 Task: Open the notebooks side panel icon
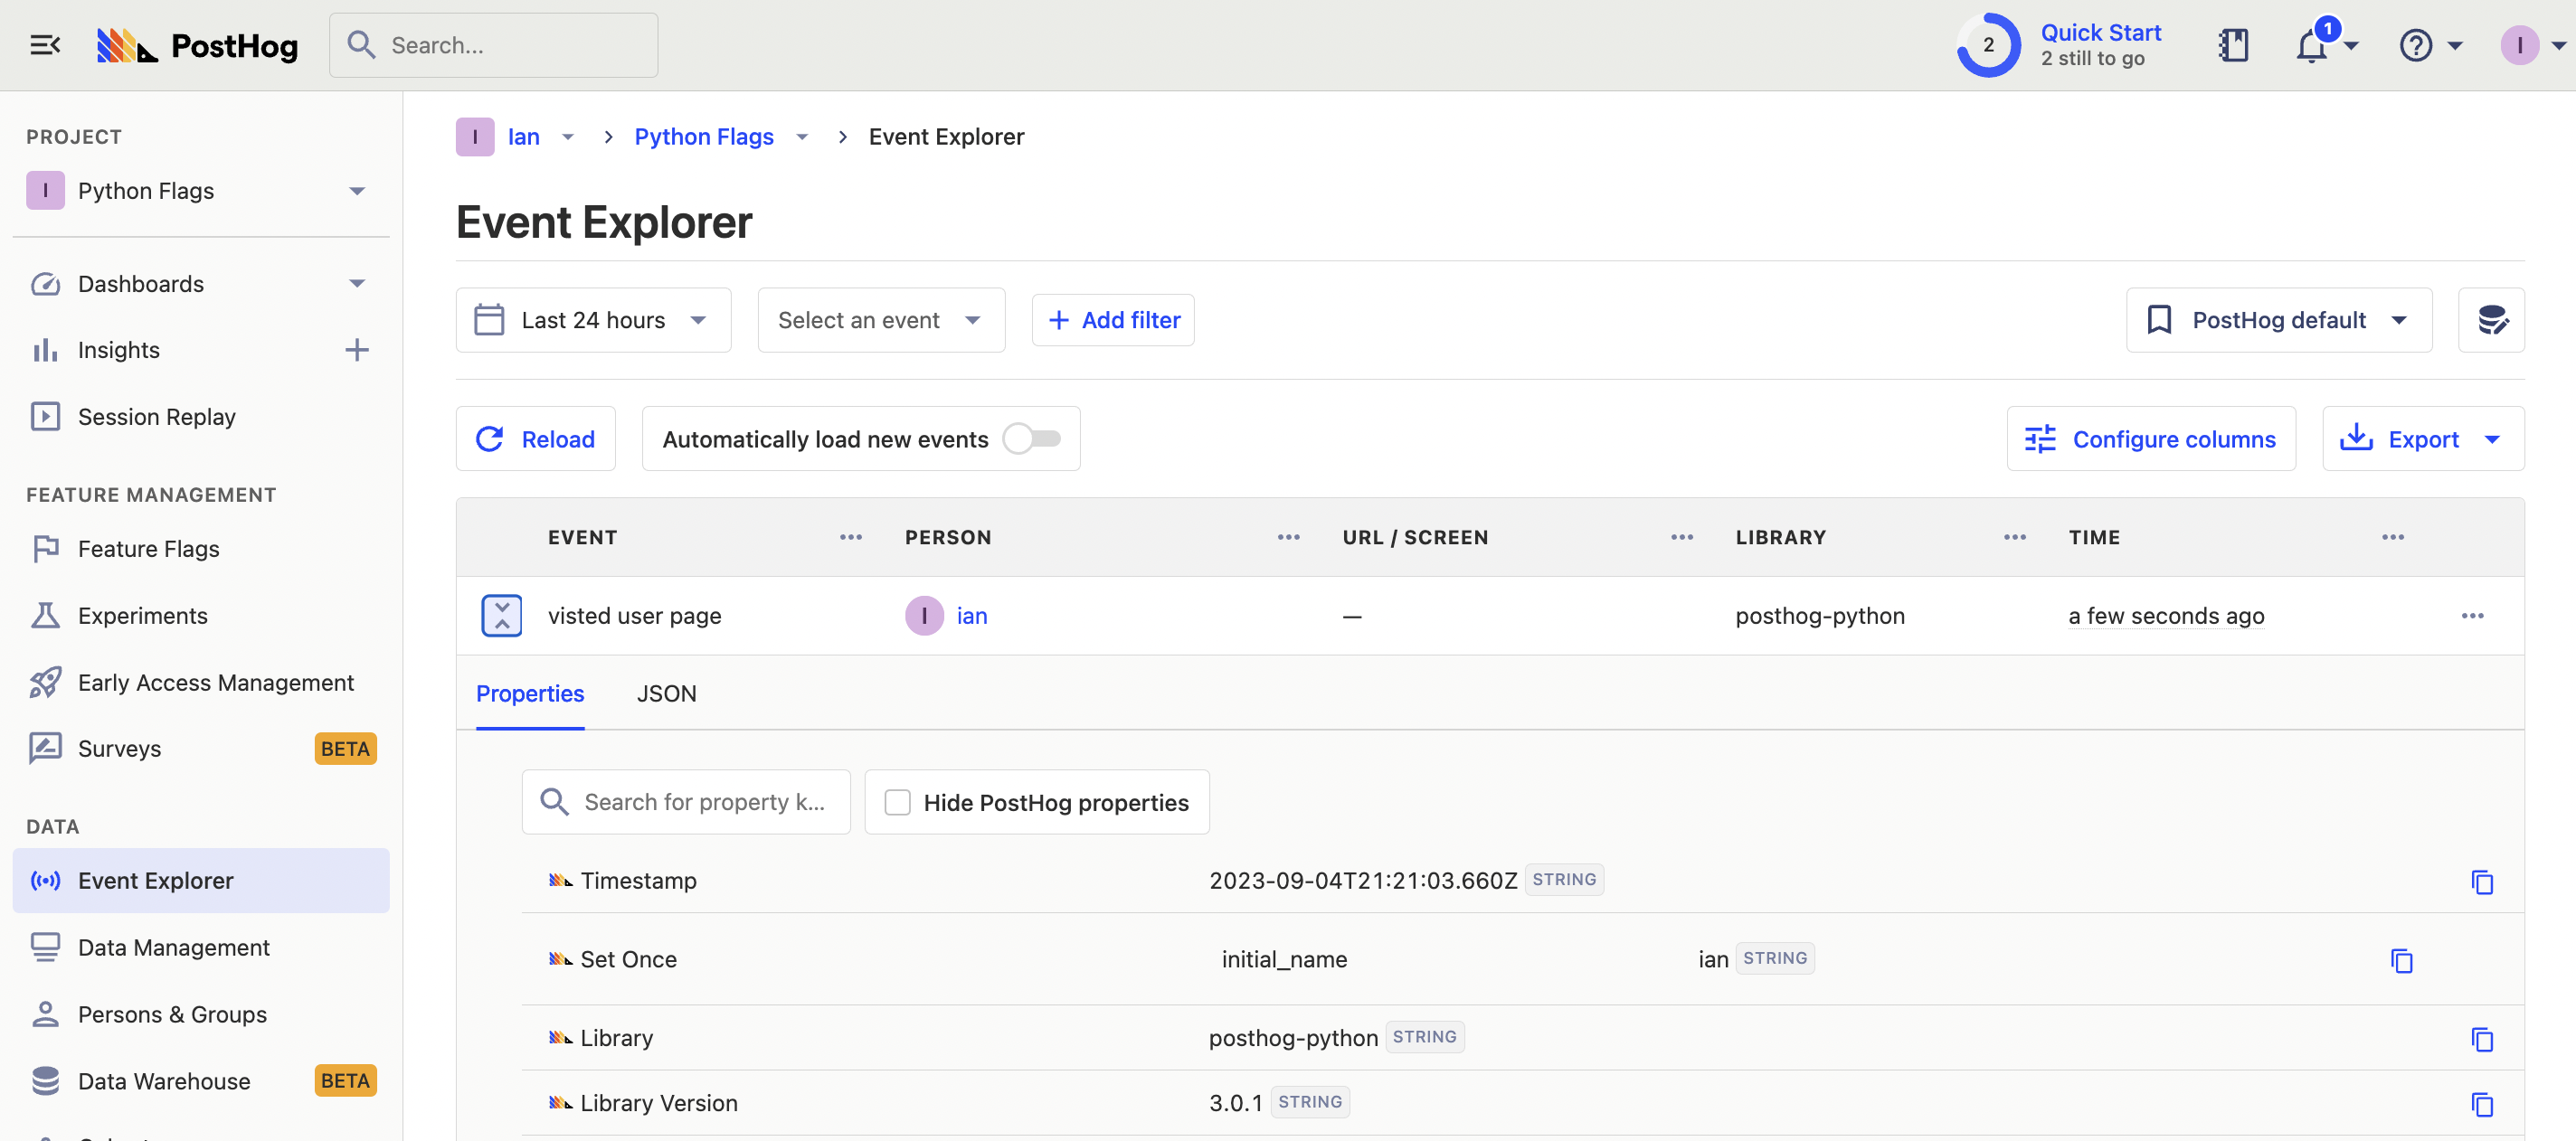point(2233,45)
